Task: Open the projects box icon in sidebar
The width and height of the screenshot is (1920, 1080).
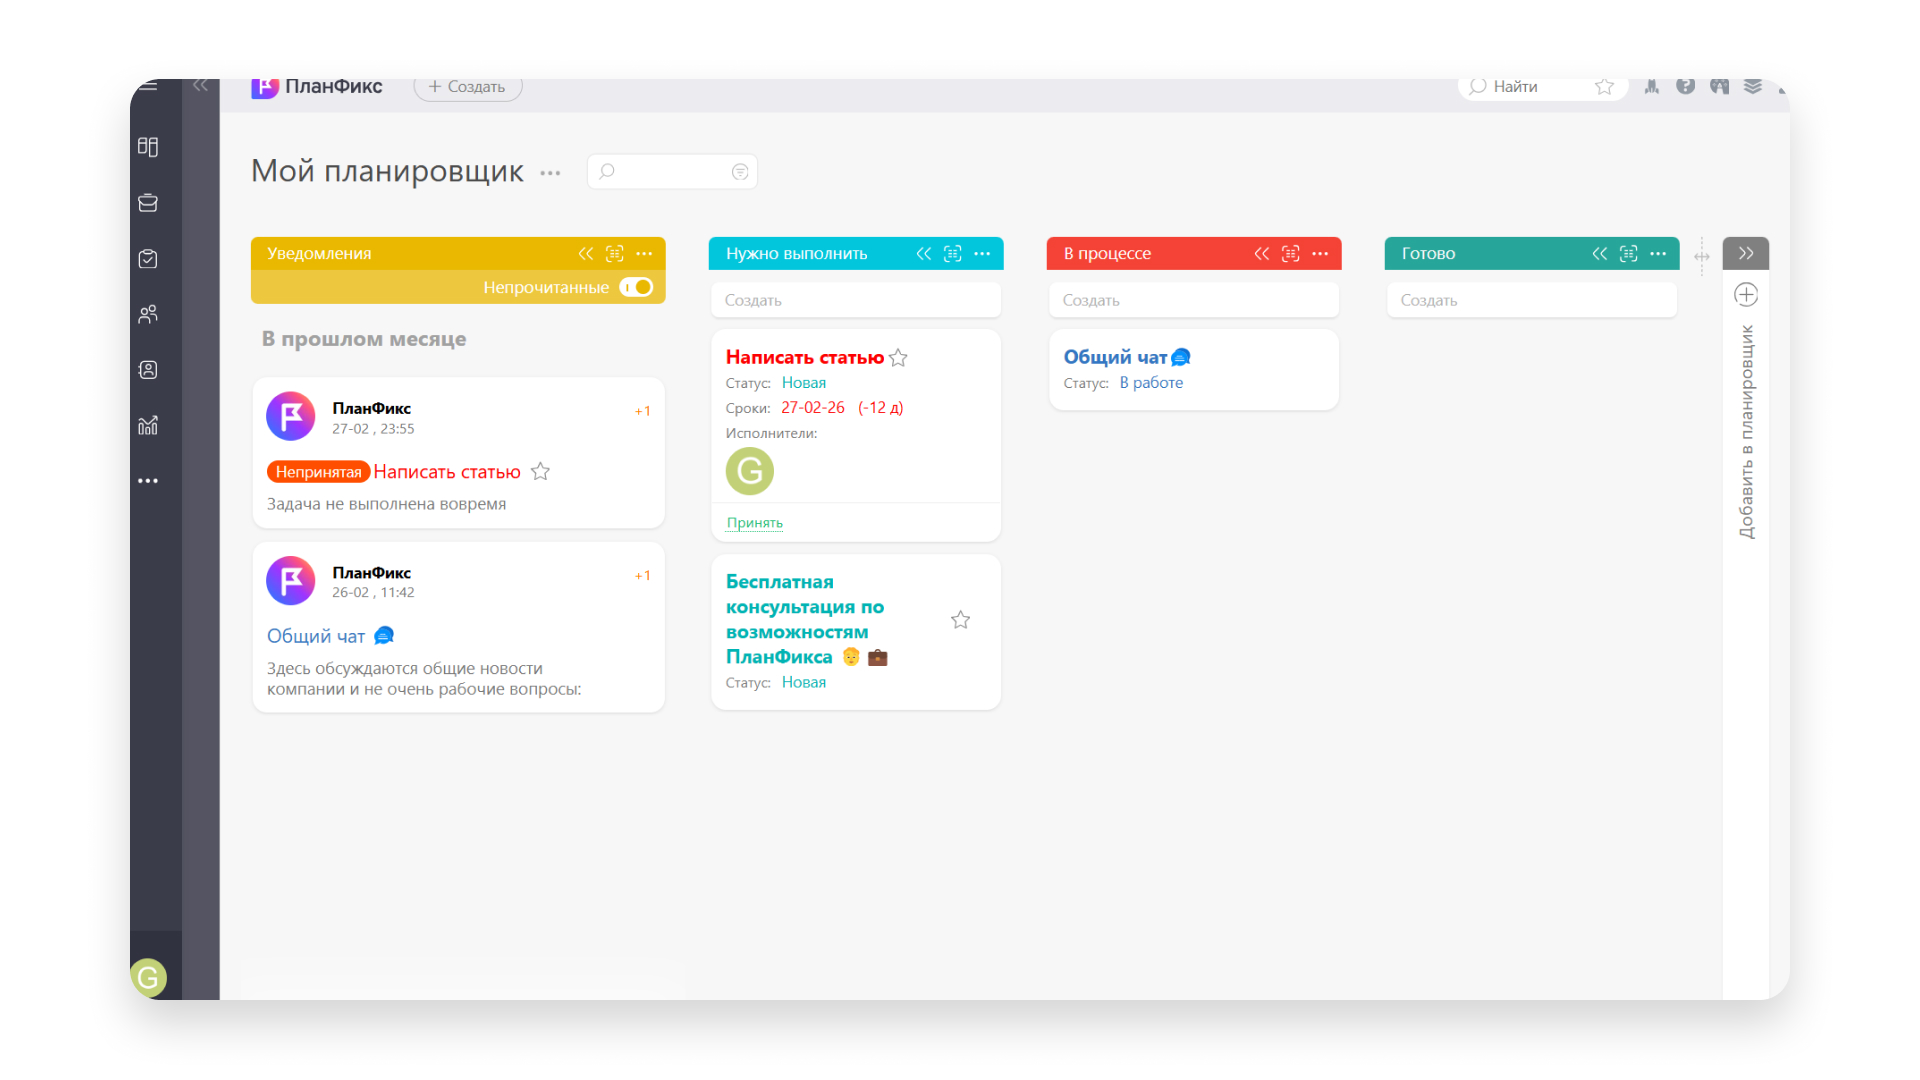Action: [148, 203]
